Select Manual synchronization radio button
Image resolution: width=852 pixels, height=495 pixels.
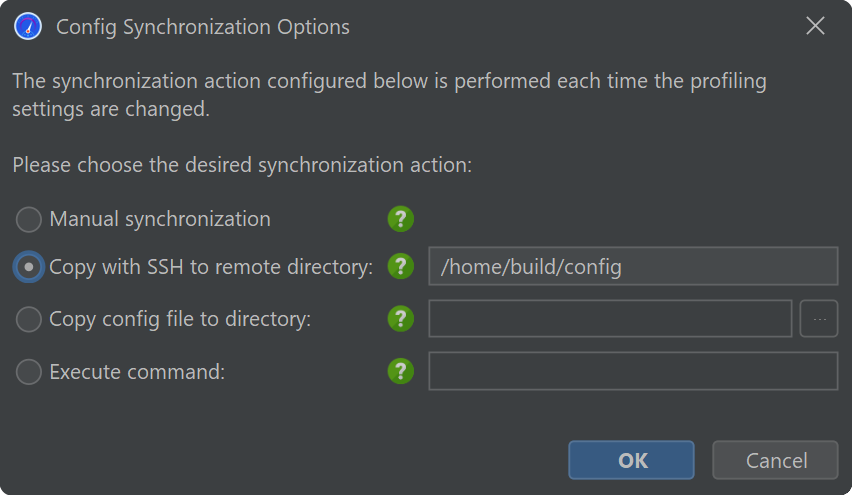28,220
